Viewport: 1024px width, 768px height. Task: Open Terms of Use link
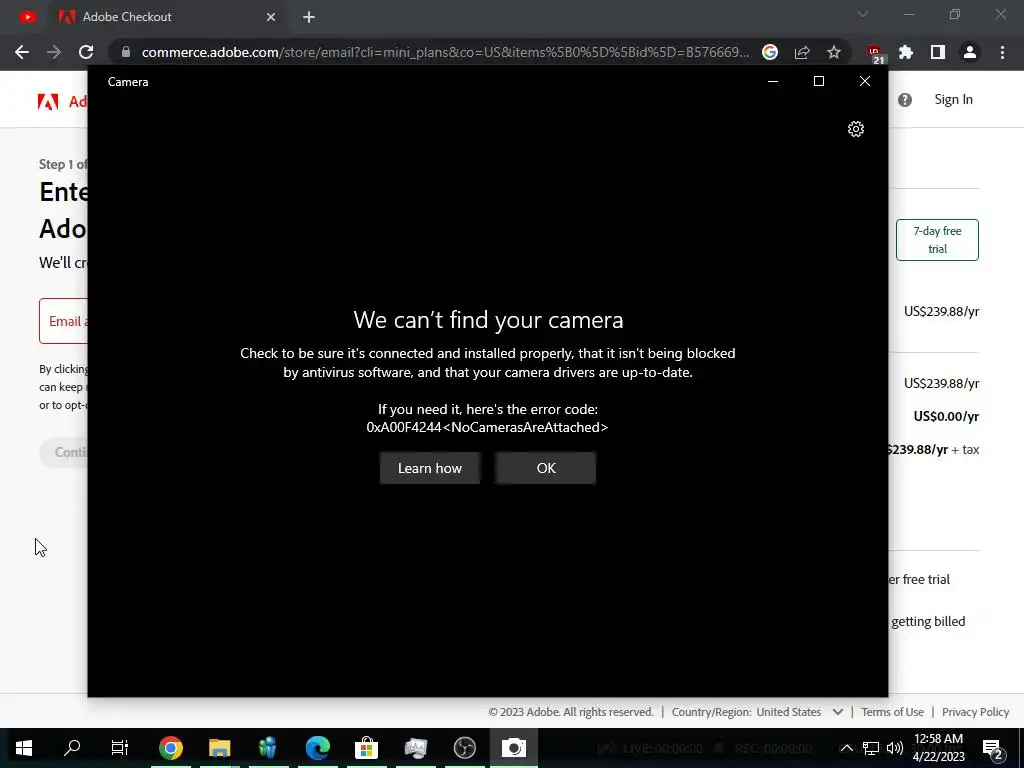click(x=892, y=712)
